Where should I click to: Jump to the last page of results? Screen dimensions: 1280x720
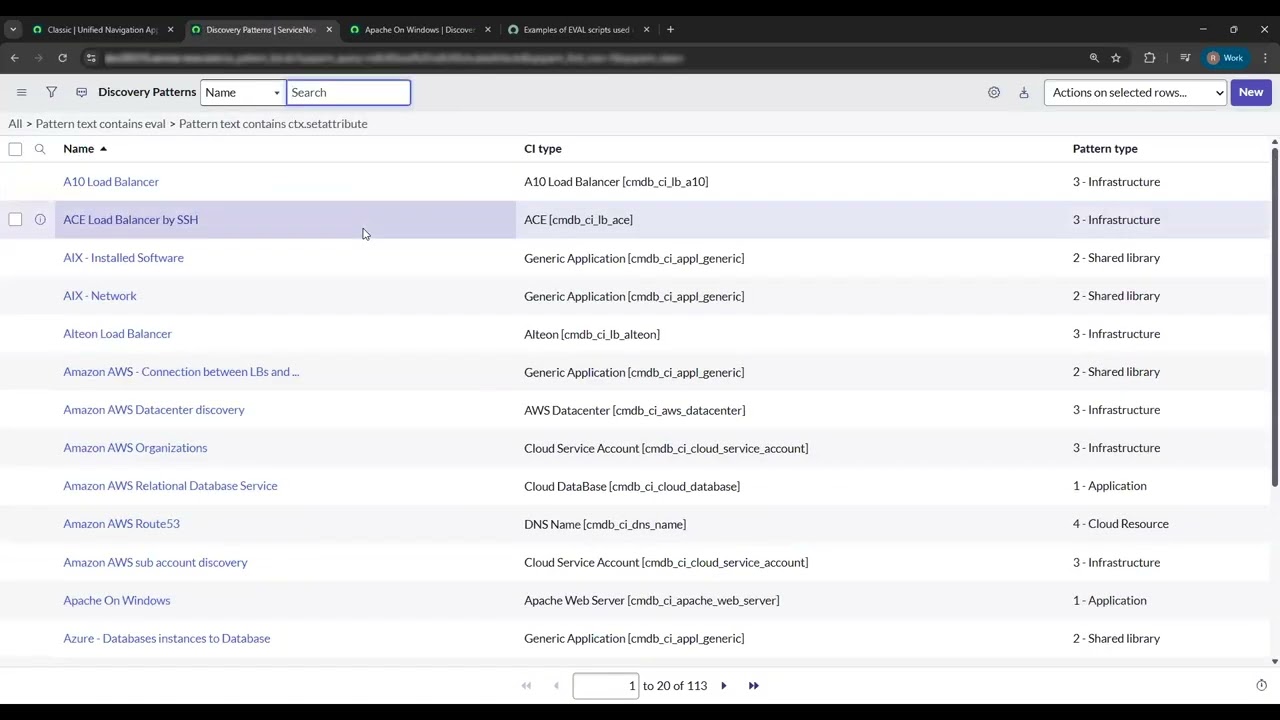tap(753, 685)
